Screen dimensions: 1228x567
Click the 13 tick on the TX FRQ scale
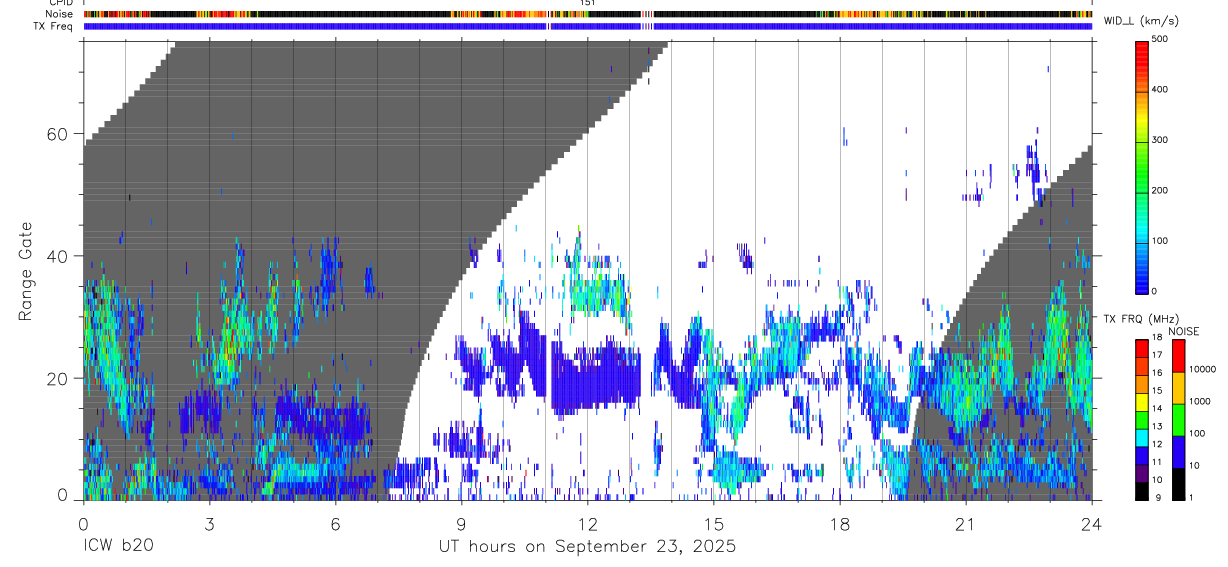pos(1157,427)
